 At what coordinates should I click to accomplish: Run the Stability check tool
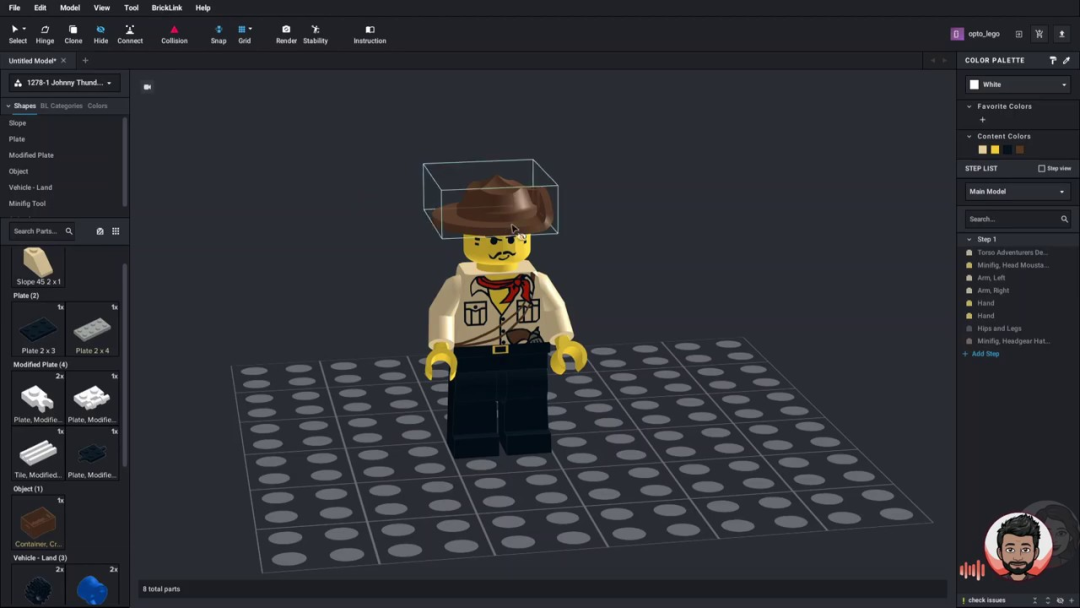point(315,34)
